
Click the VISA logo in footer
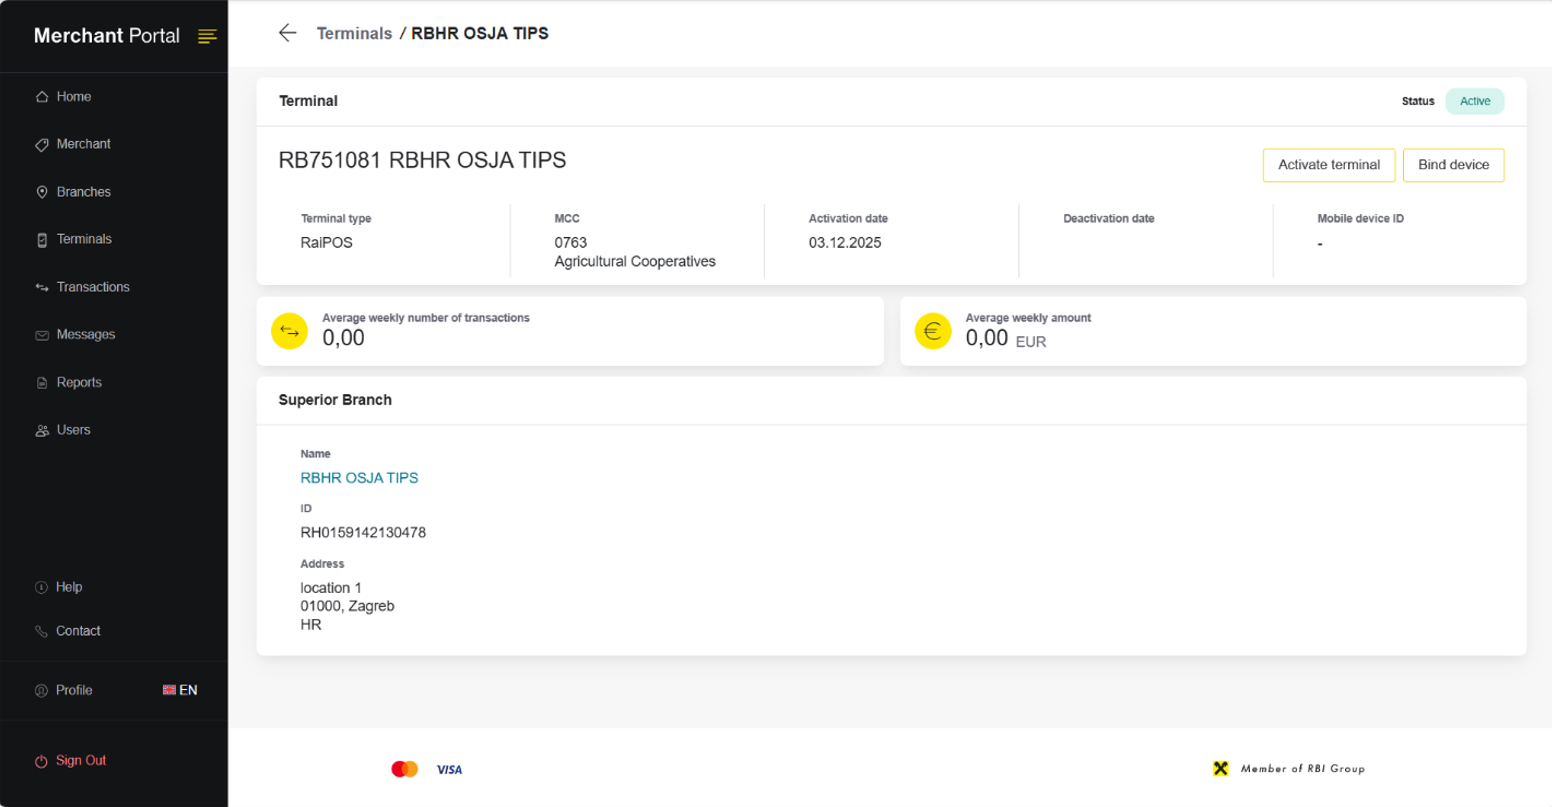coord(449,769)
